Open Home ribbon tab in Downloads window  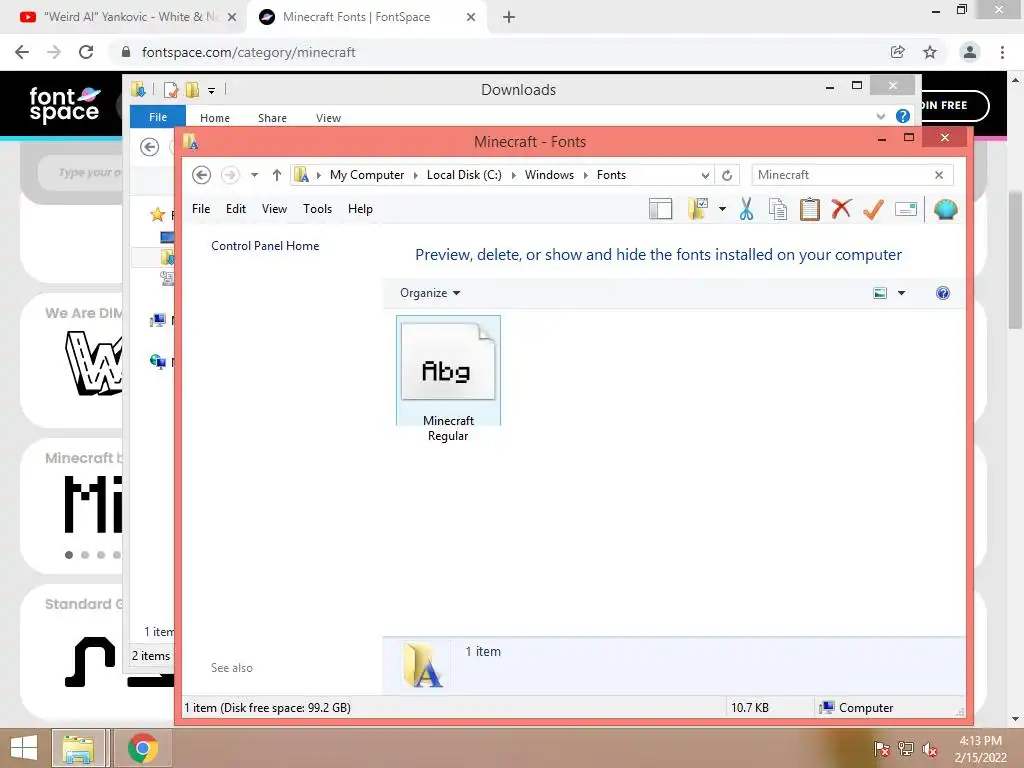pos(215,118)
